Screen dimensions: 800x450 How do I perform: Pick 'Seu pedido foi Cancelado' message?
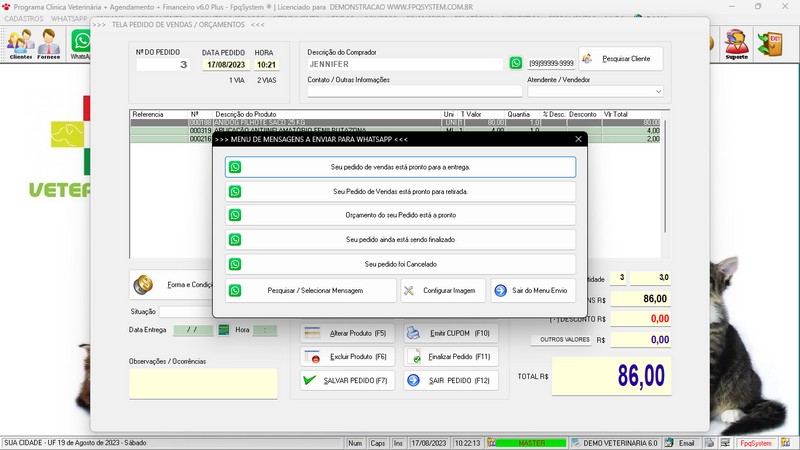[x=400, y=264]
